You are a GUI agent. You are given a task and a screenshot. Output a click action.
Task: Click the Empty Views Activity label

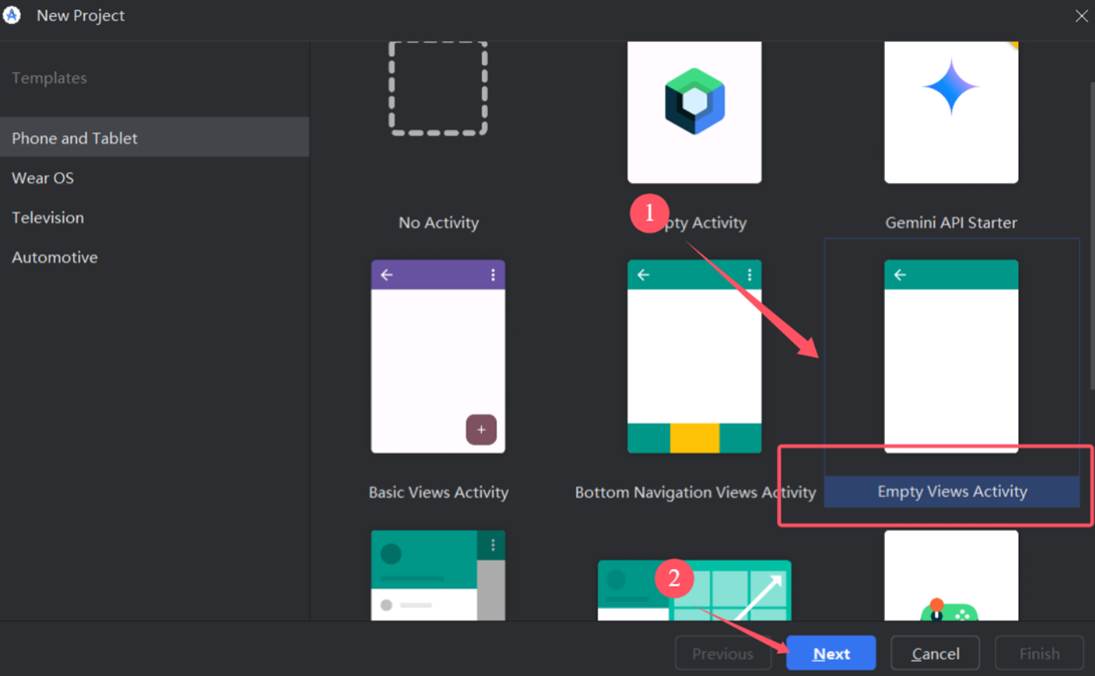point(952,492)
